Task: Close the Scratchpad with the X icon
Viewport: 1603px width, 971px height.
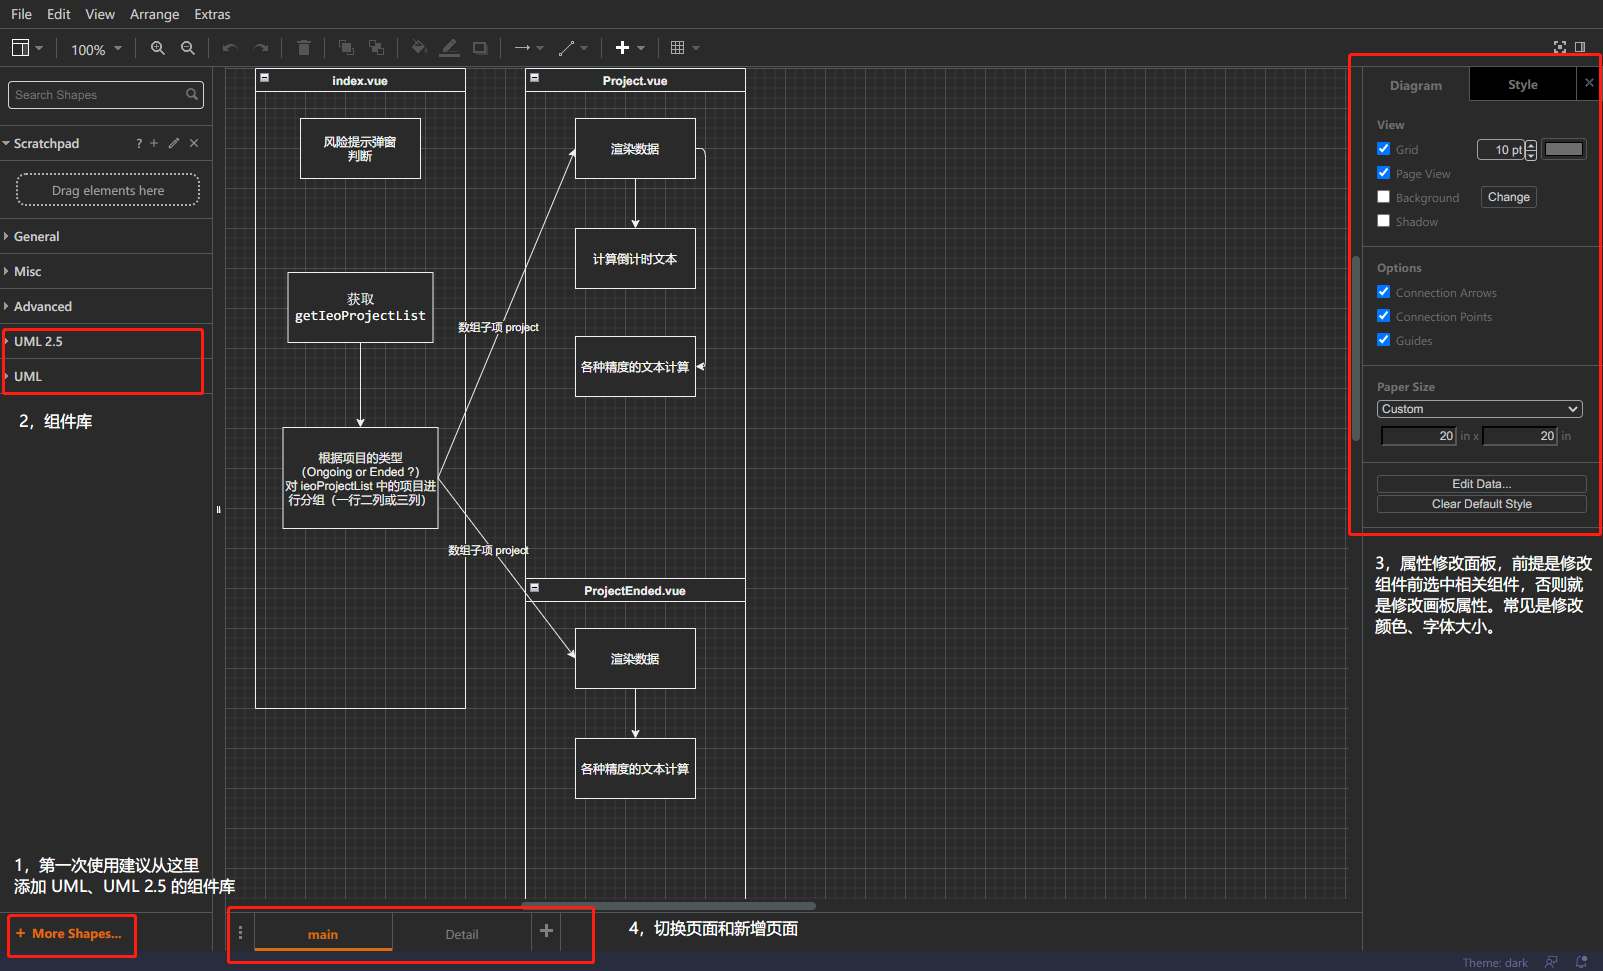Action: [x=194, y=144]
